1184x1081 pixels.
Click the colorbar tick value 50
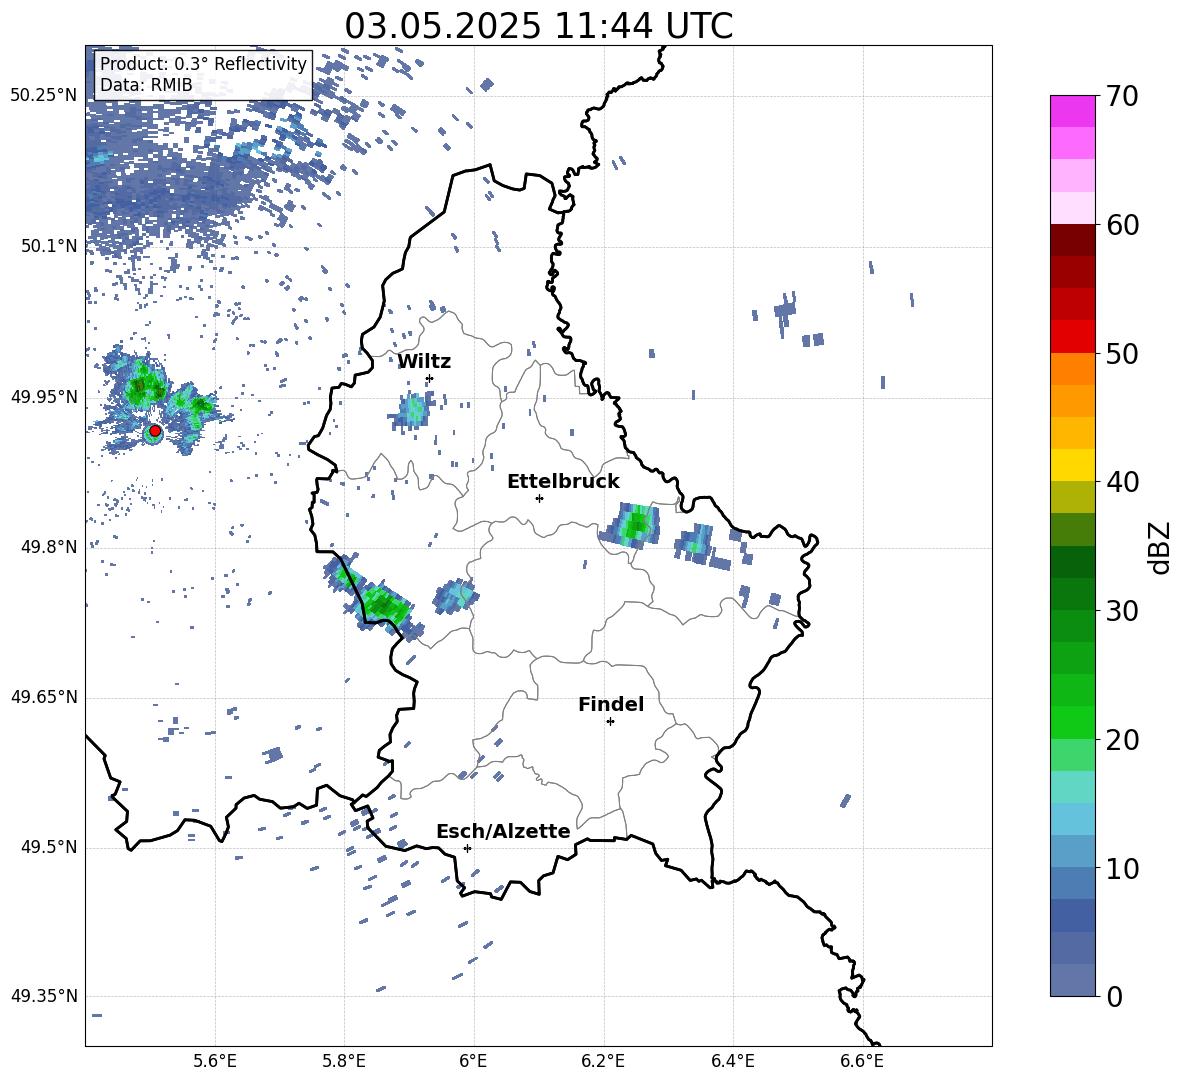(x=1122, y=353)
